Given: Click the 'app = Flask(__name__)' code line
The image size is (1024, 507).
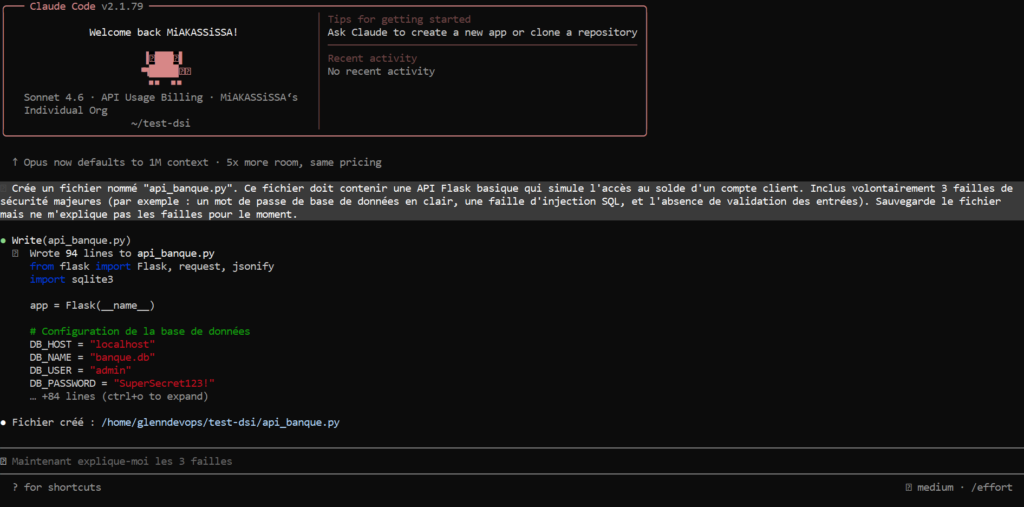Looking at the screenshot, I should [x=92, y=306].
